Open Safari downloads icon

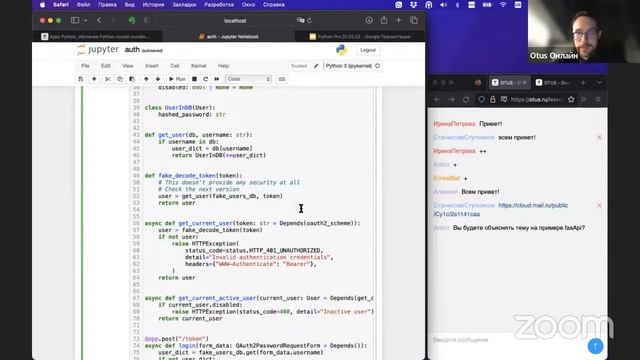point(369,20)
